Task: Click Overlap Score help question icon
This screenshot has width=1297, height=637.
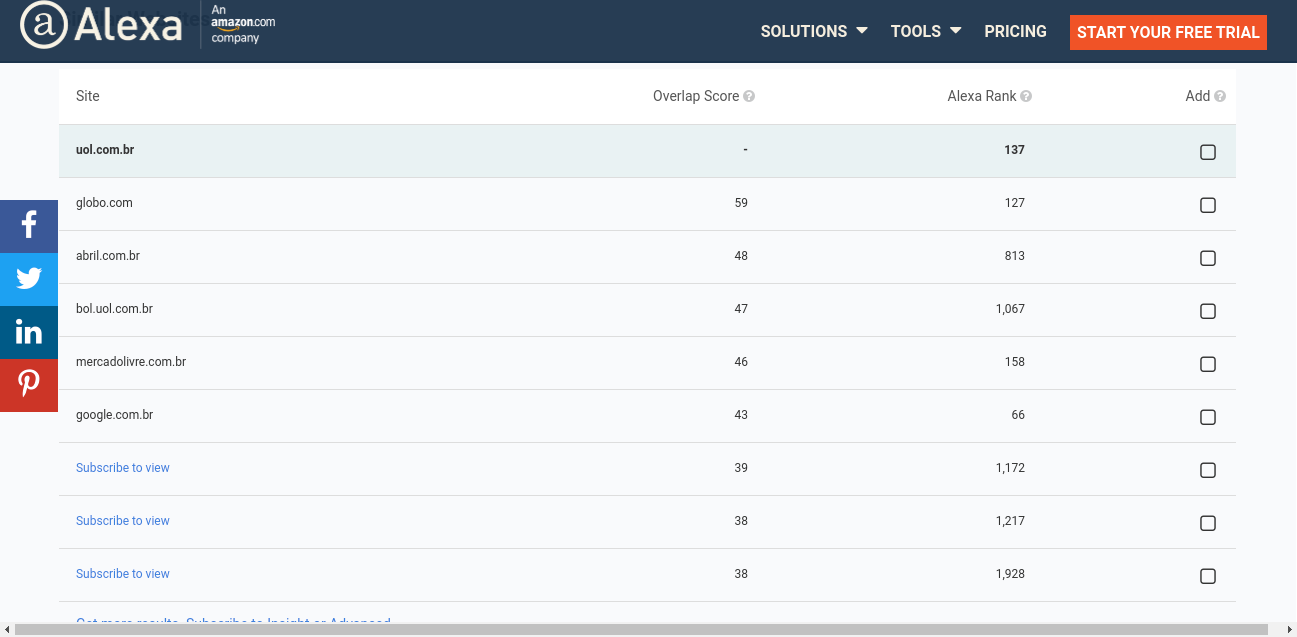Action: [x=749, y=97]
